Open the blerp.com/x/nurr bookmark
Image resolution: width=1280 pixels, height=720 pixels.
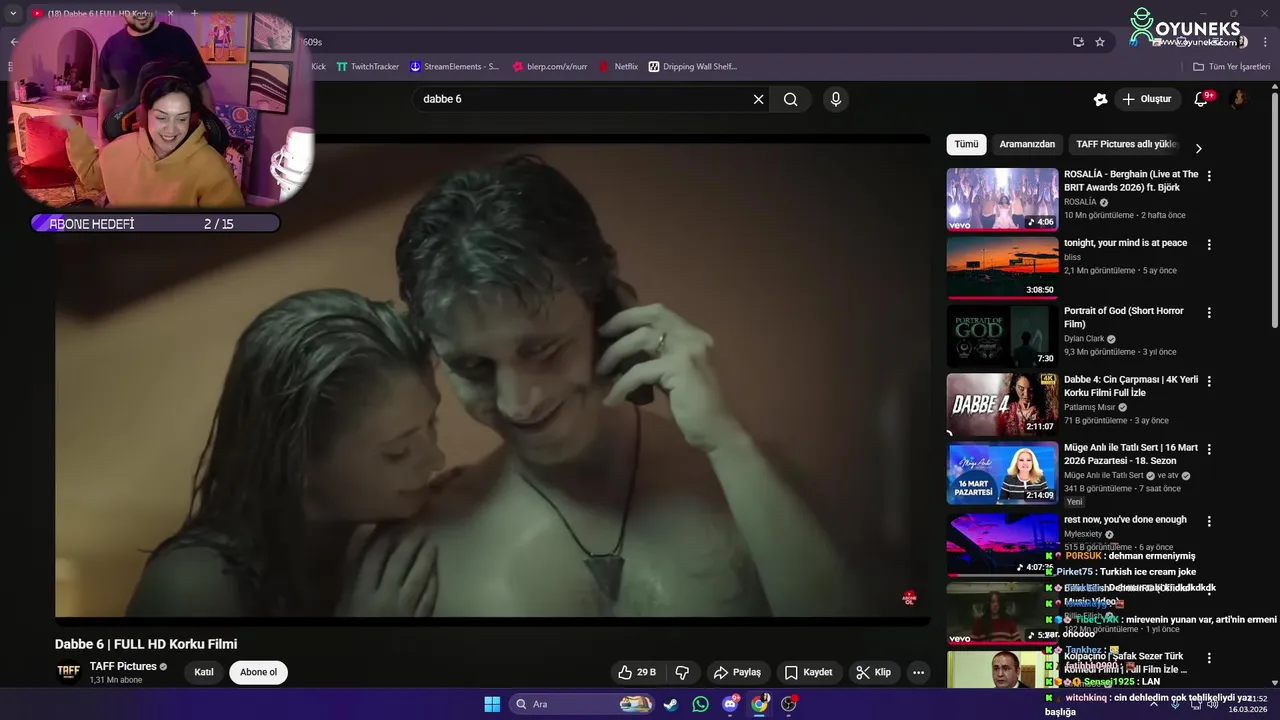click(549, 67)
